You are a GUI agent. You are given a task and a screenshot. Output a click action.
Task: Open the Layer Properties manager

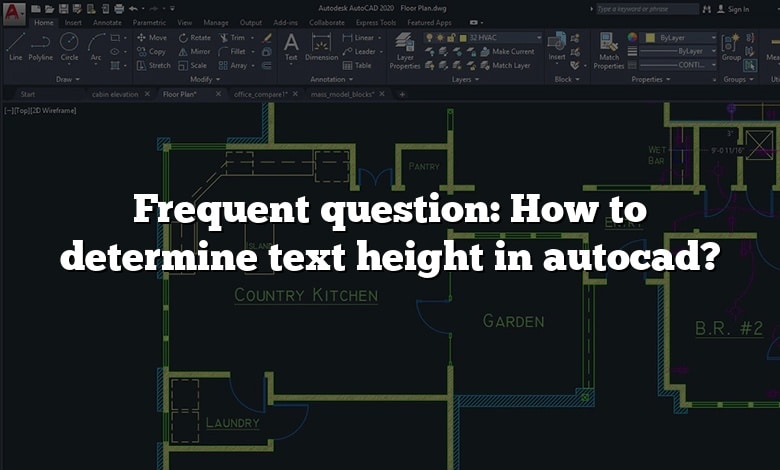click(x=404, y=50)
